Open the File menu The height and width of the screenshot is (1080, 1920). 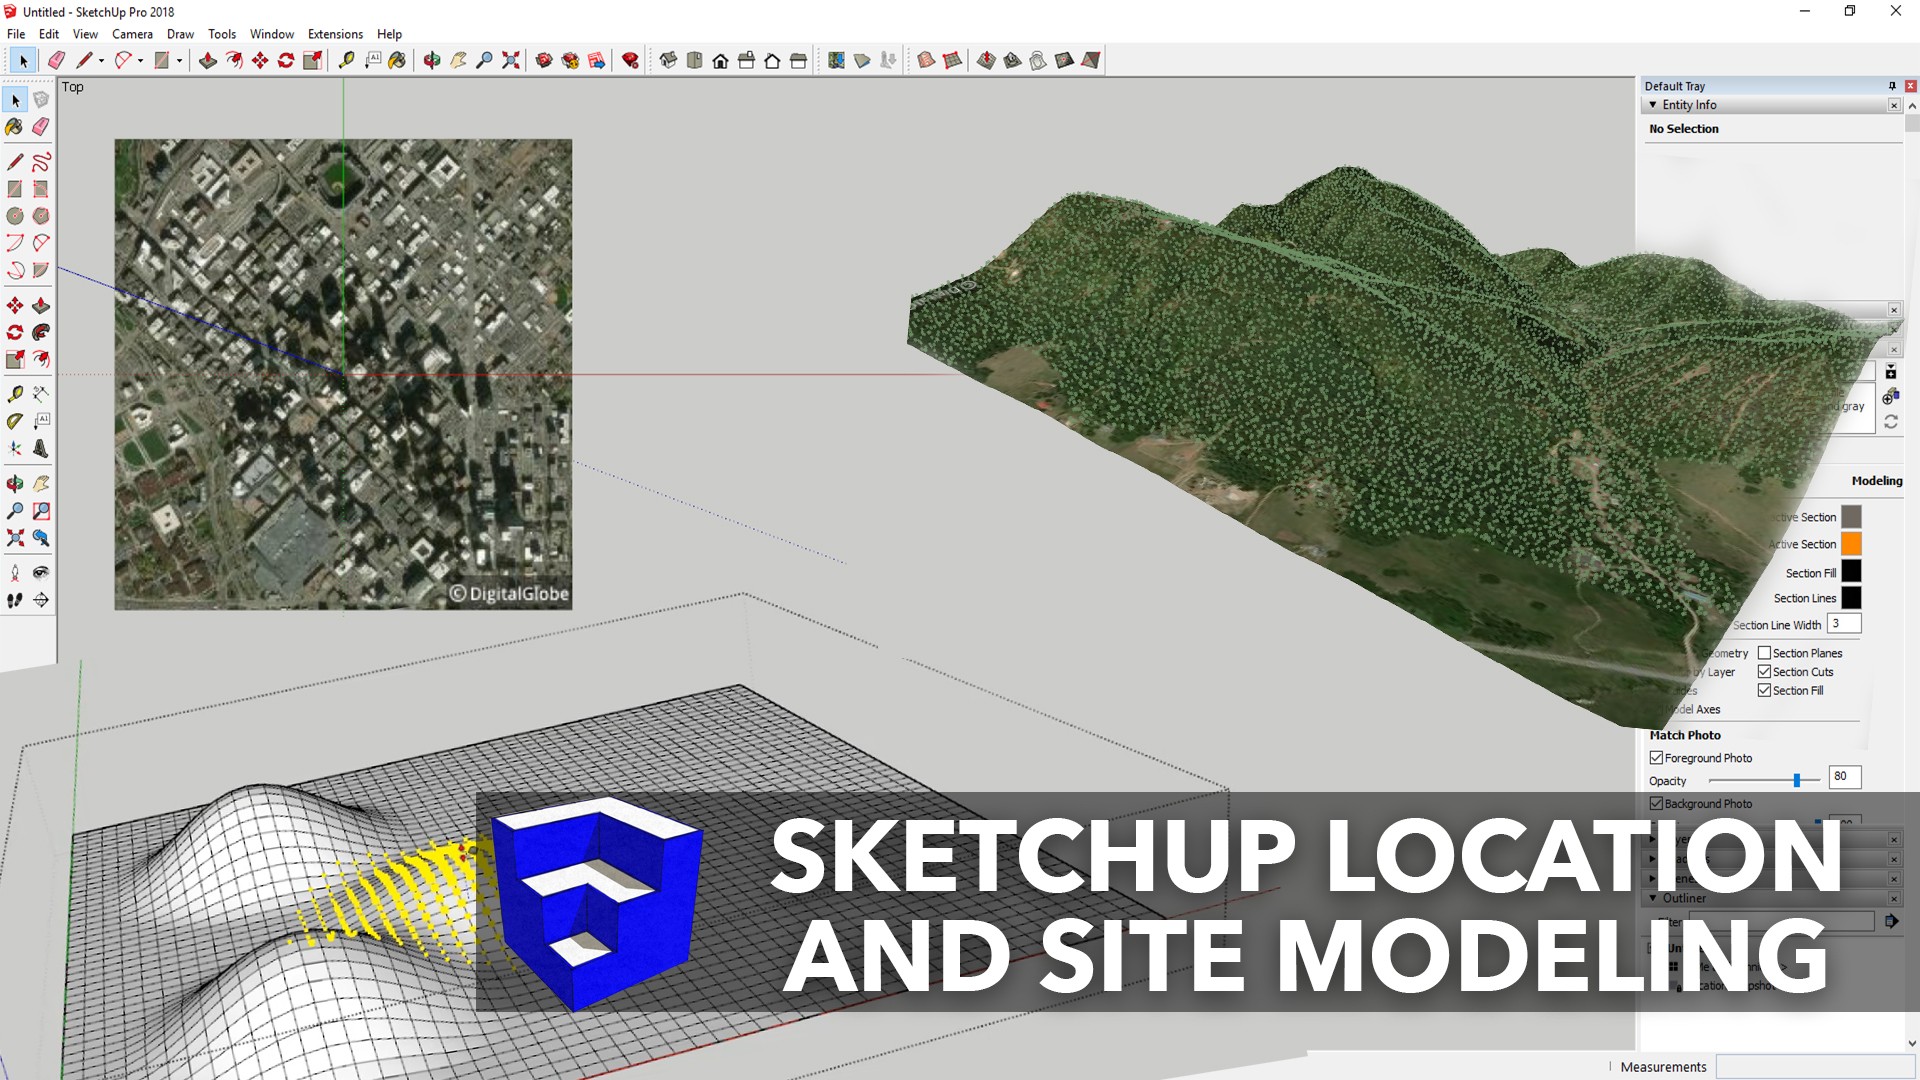pyautogui.click(x=16, y=34)
